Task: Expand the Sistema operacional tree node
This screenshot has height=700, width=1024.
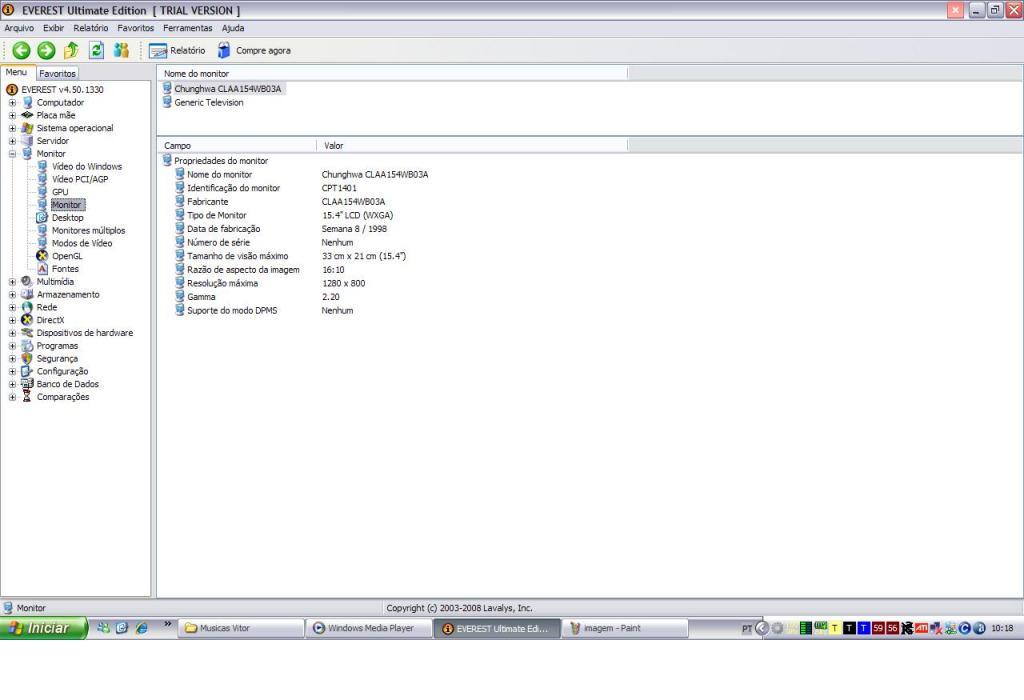Action: click(x=12, y=128)
